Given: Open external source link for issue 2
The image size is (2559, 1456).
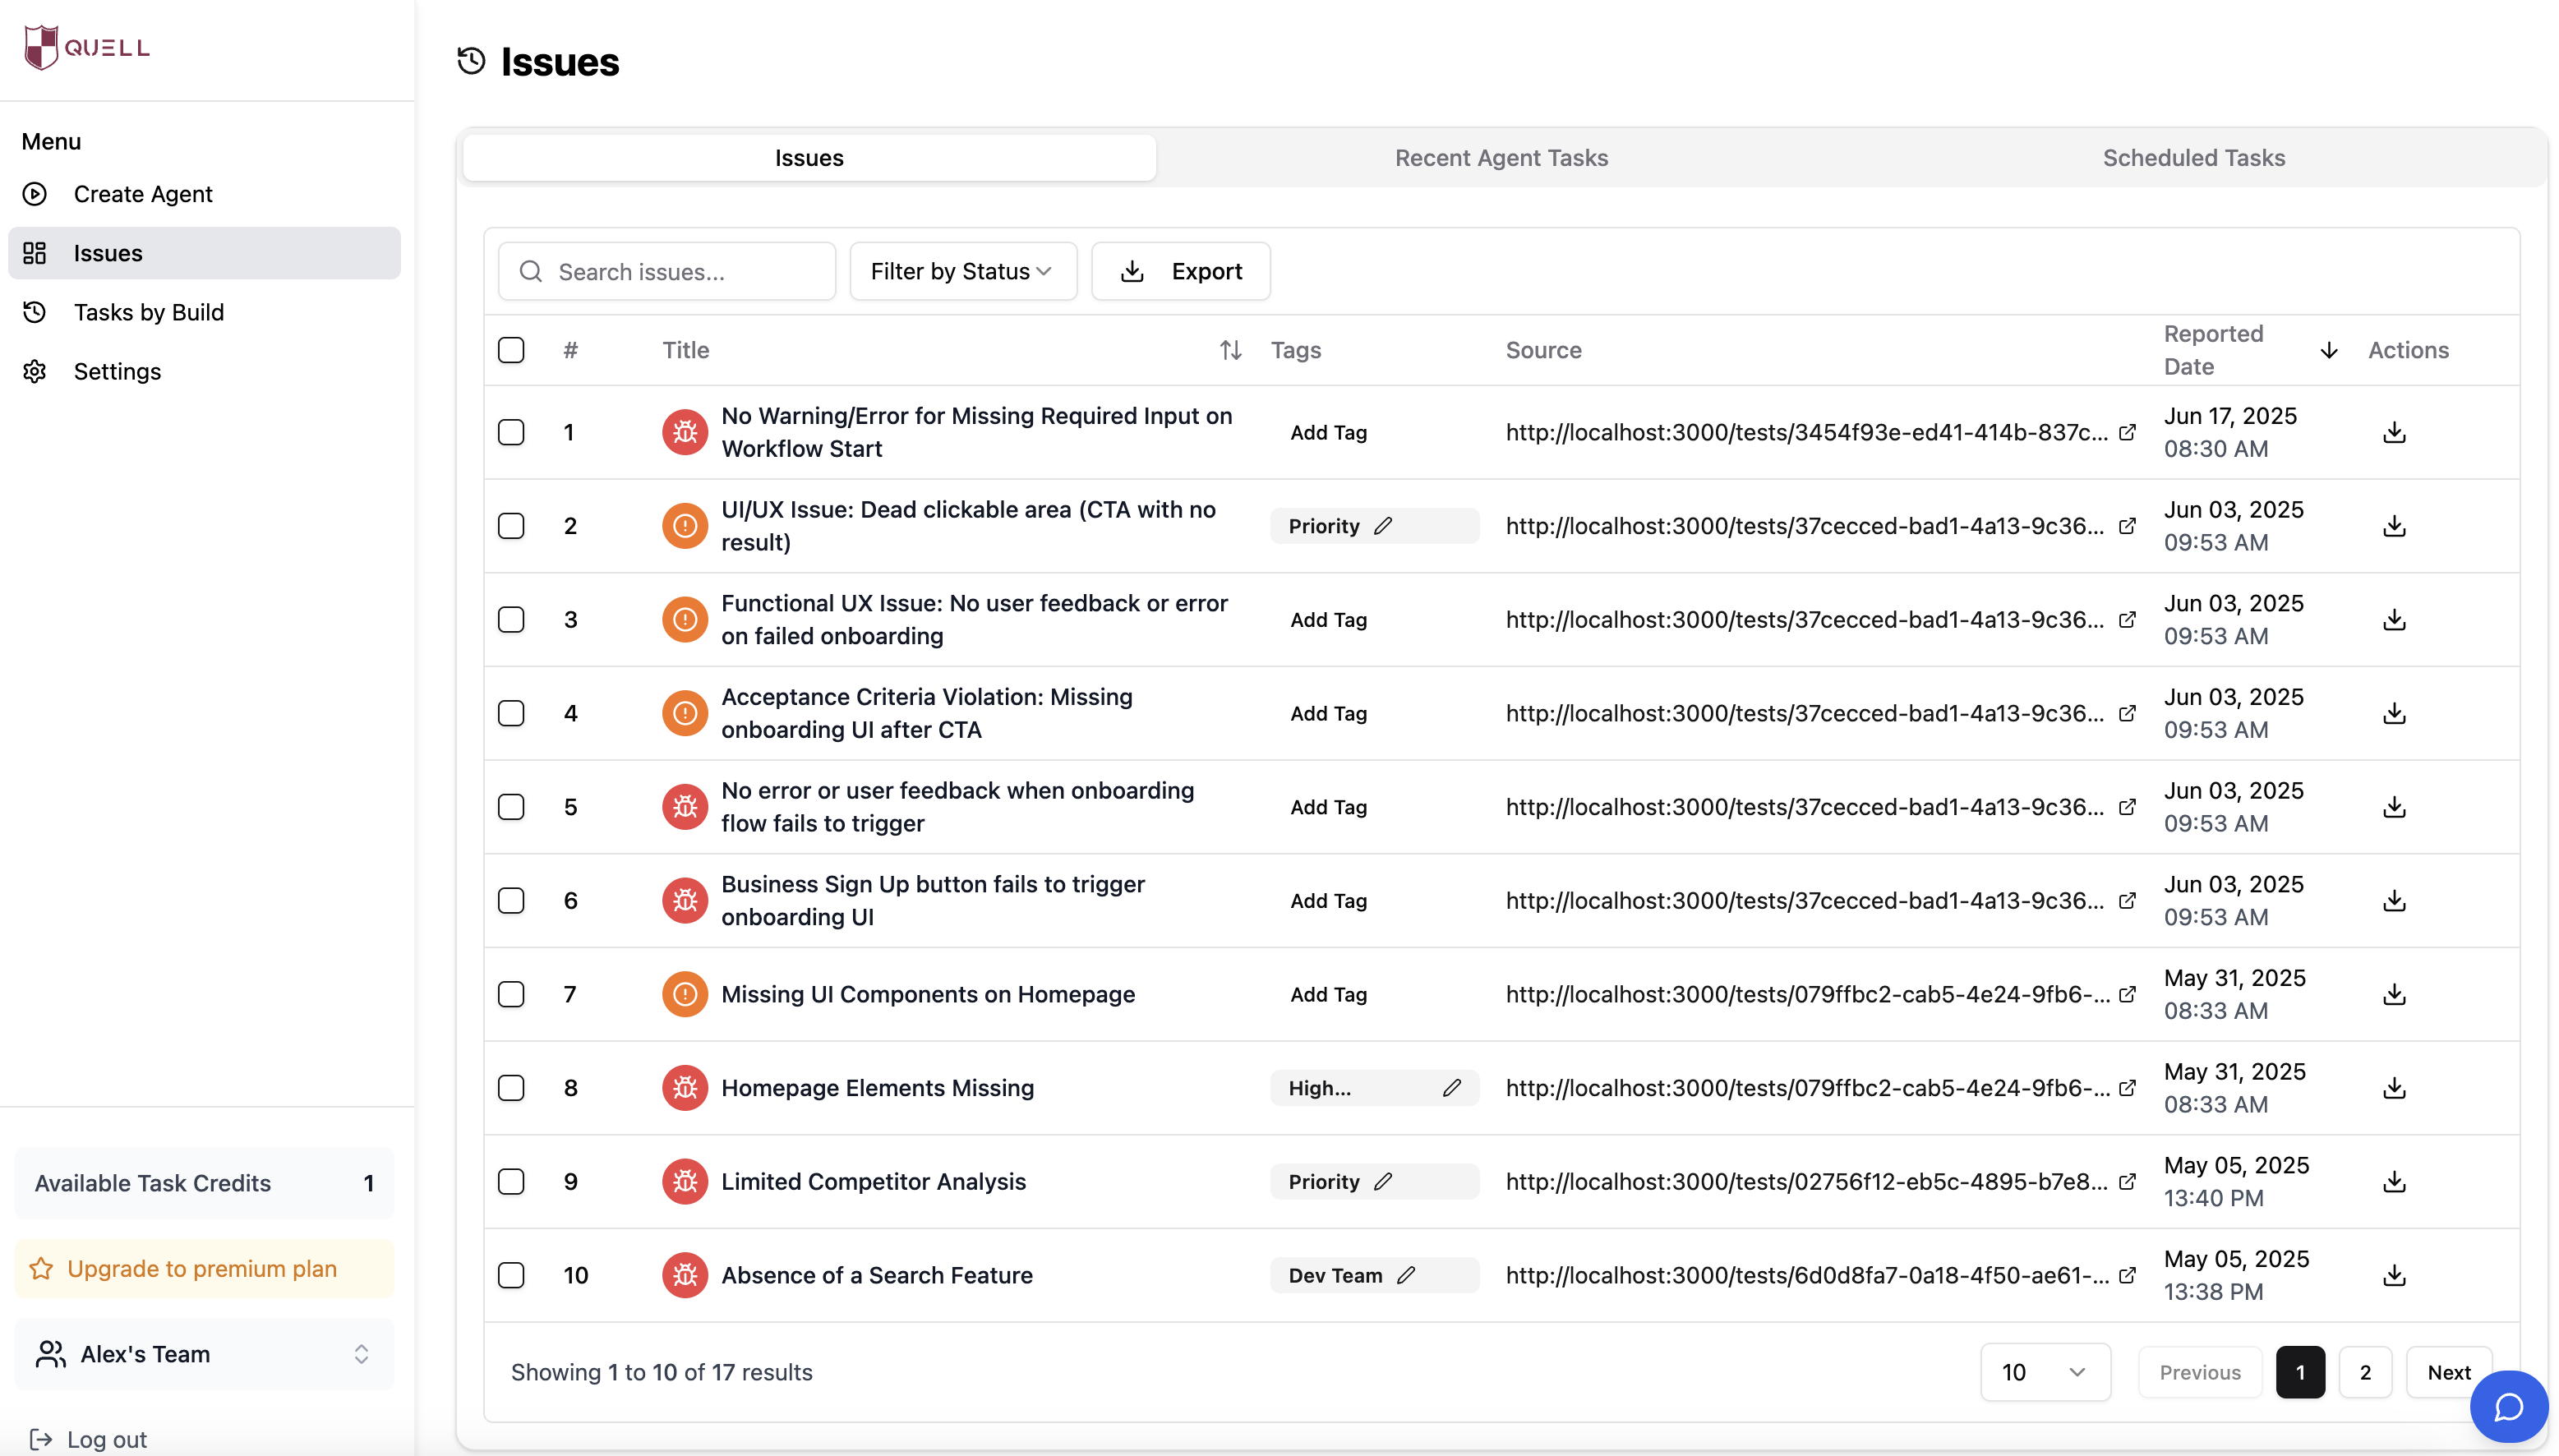Looking at the screenshot, I should [x=2127, y=526].
